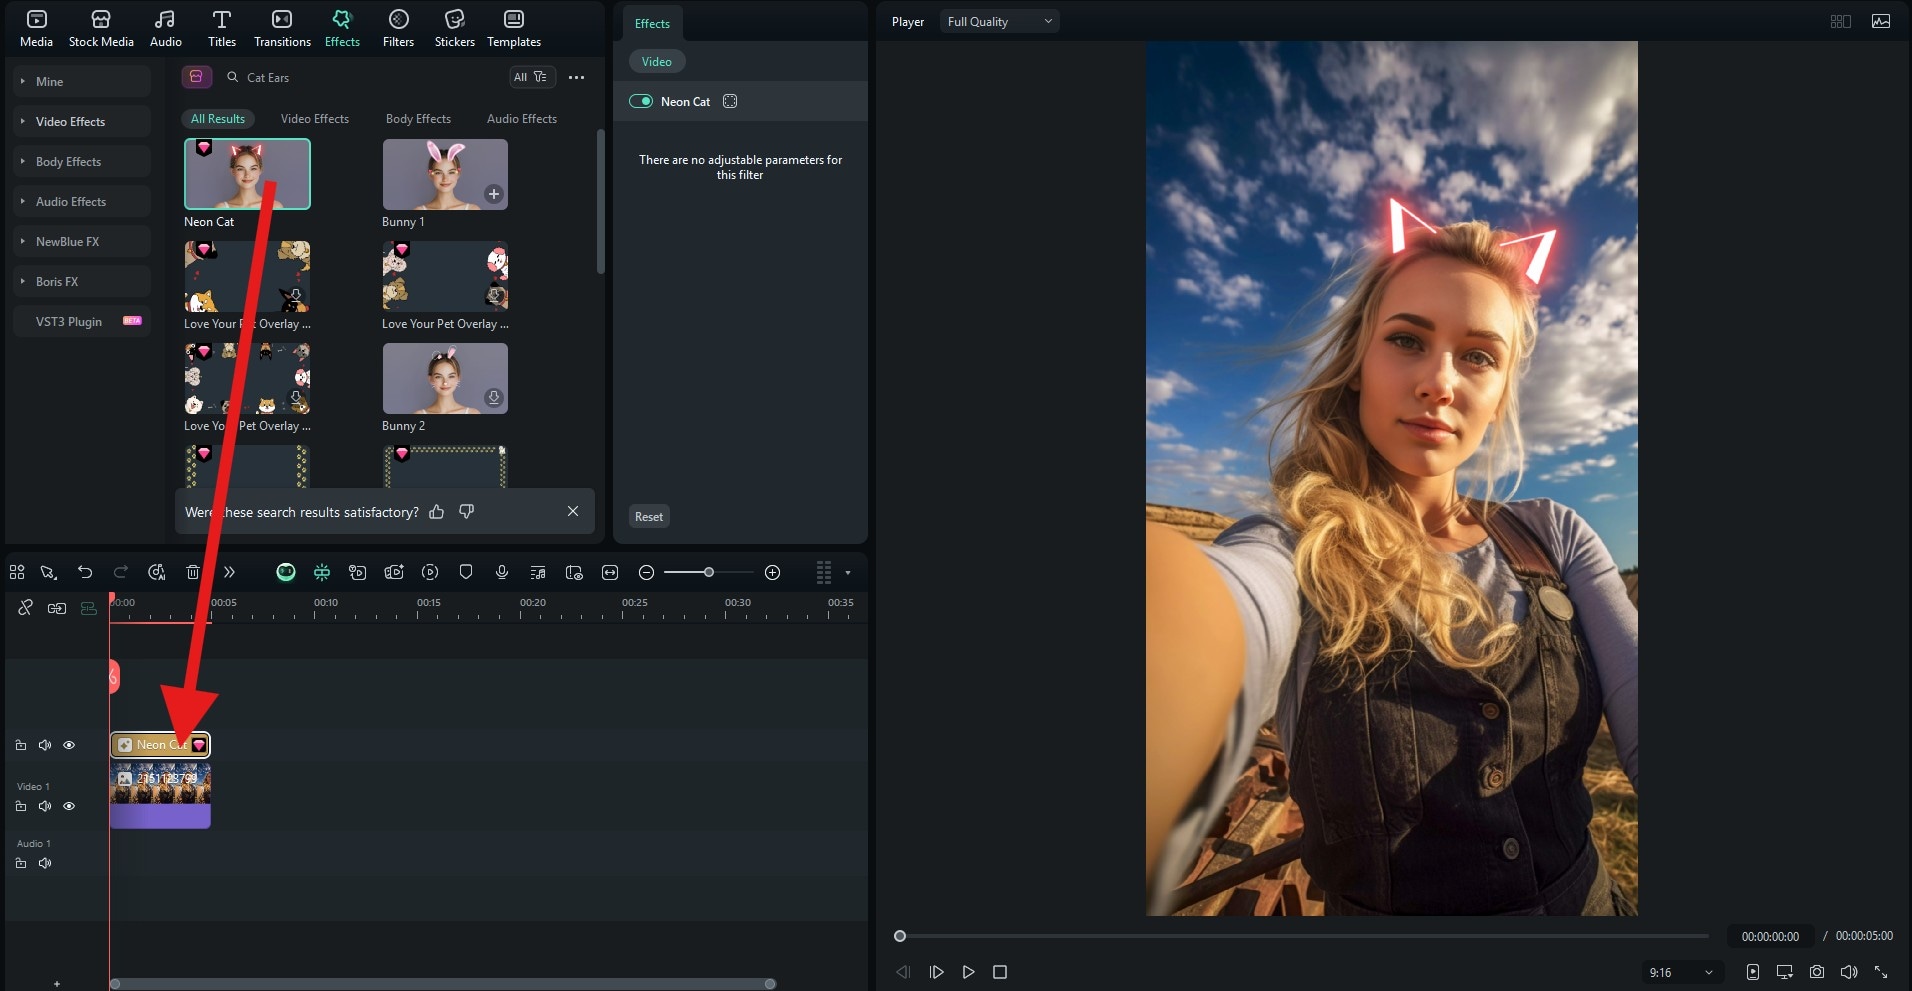
Task: Select the Neon Cat effect thumbnail
Action: [x=247, y=174]
